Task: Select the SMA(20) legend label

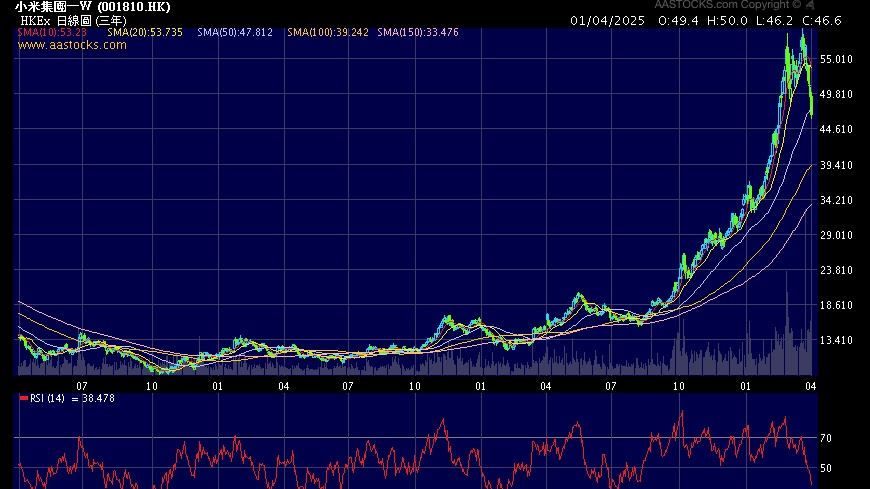Action: tap(145, 33)
